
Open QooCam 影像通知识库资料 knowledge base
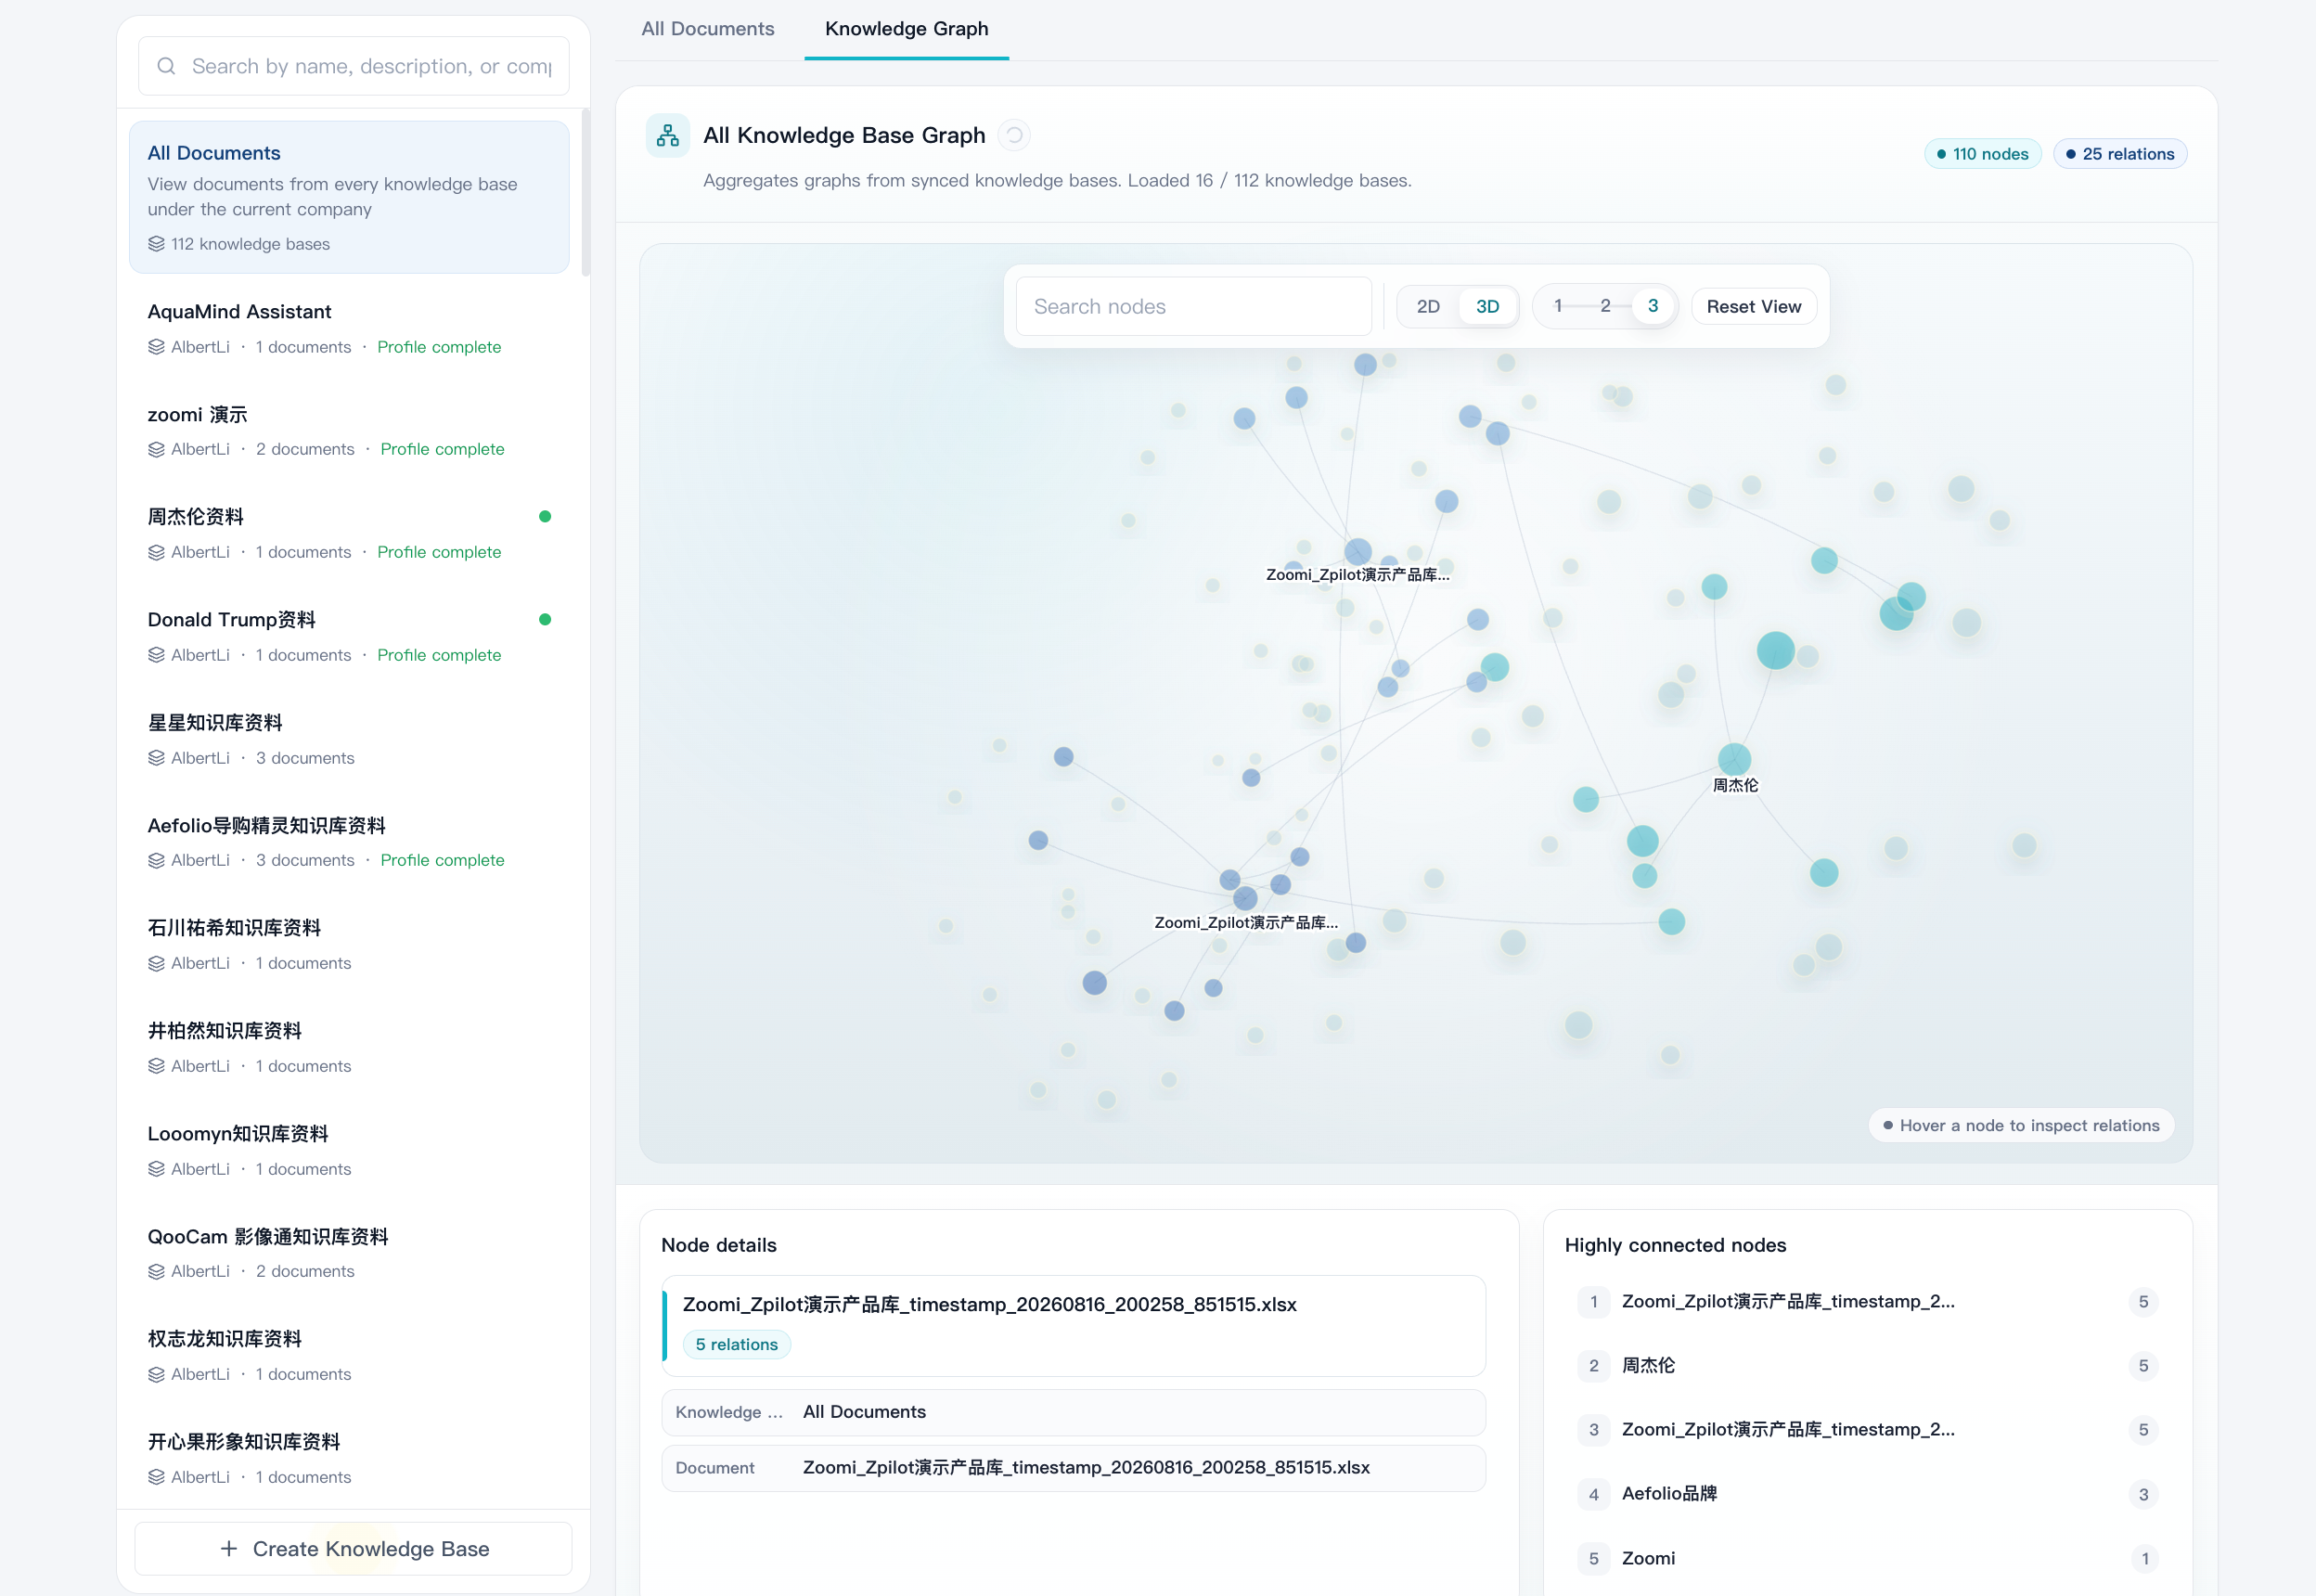click(x=349, y=1254)
